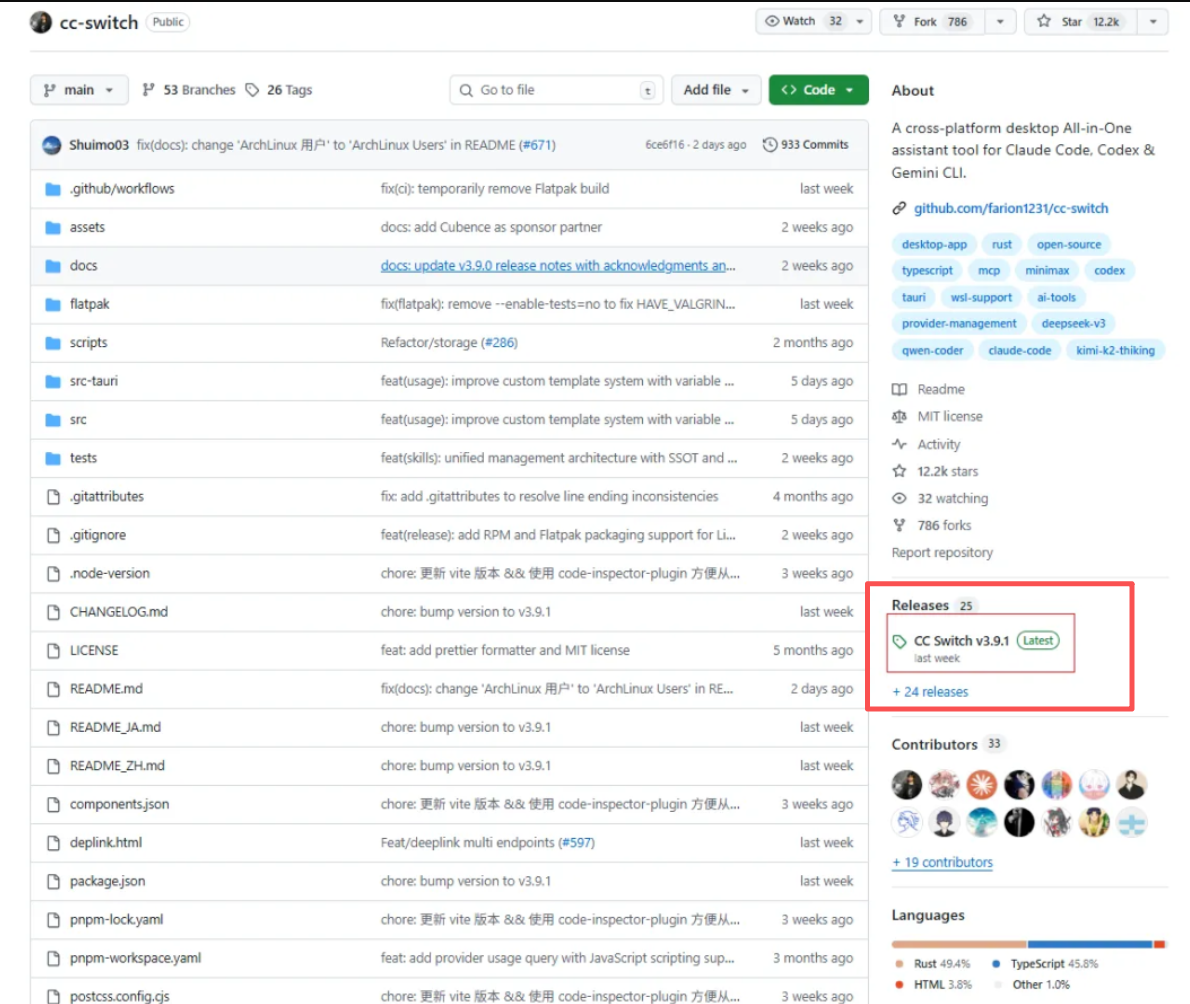Expand the Watch notification options arrow
This screenshot has width=1190, height=1004.
[860, 21]
